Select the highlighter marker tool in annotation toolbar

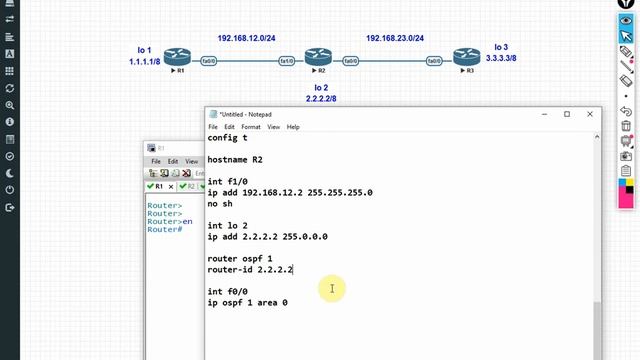tap(626, 52)
